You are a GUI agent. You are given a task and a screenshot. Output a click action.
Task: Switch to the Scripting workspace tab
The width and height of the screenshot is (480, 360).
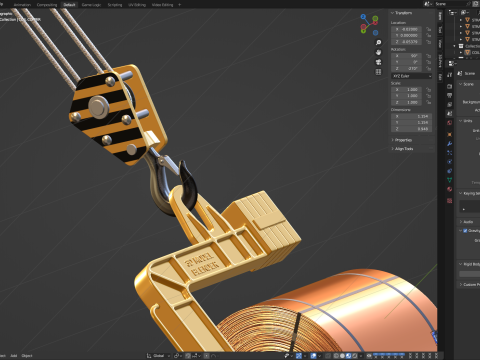point(115,5)
